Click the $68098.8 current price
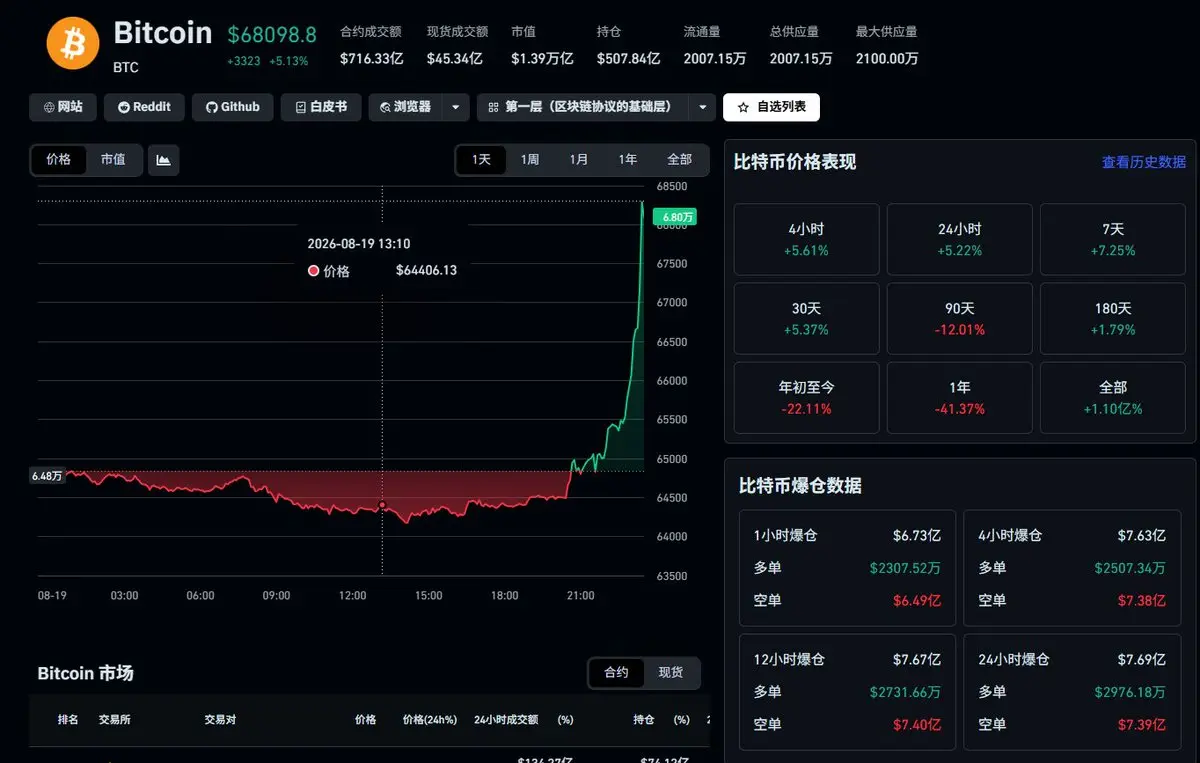The height and width of the screenshot is (763, 1200). pos(272,35)
